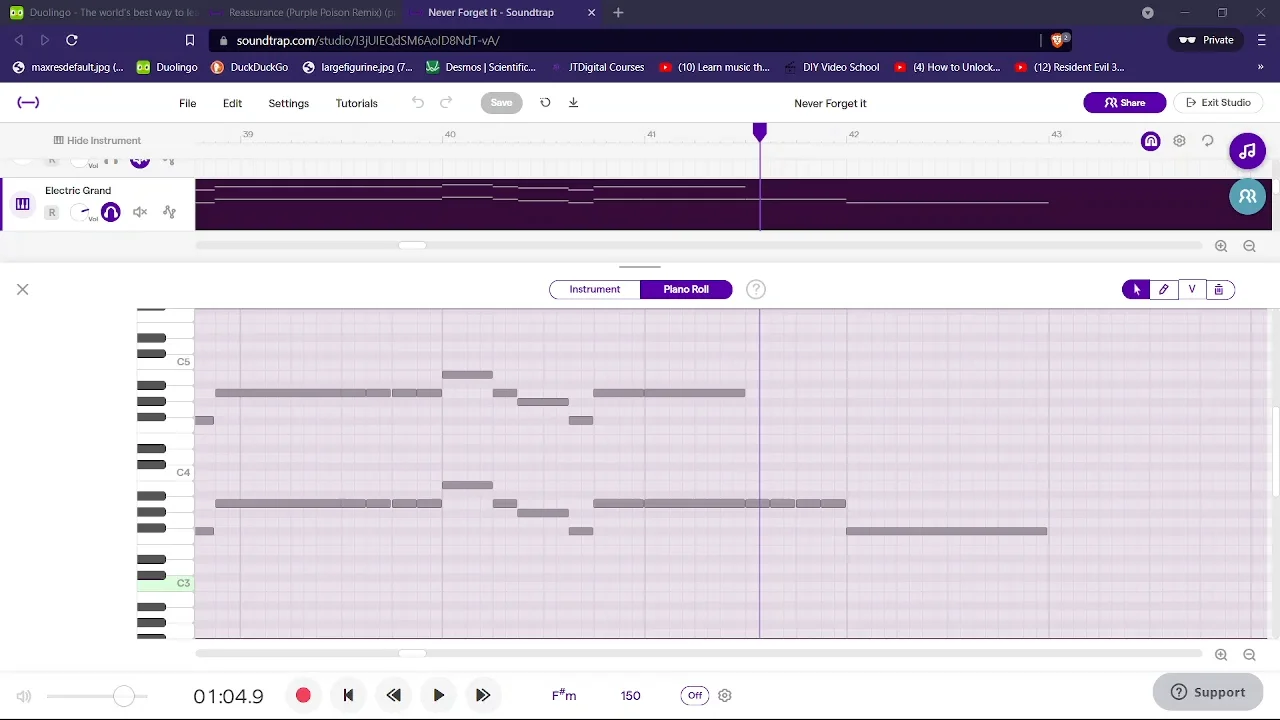The image size is (1280, 720).
Task: Click the trash delete icon in piano roll toolbar
Action: (x=1218, y=290)
